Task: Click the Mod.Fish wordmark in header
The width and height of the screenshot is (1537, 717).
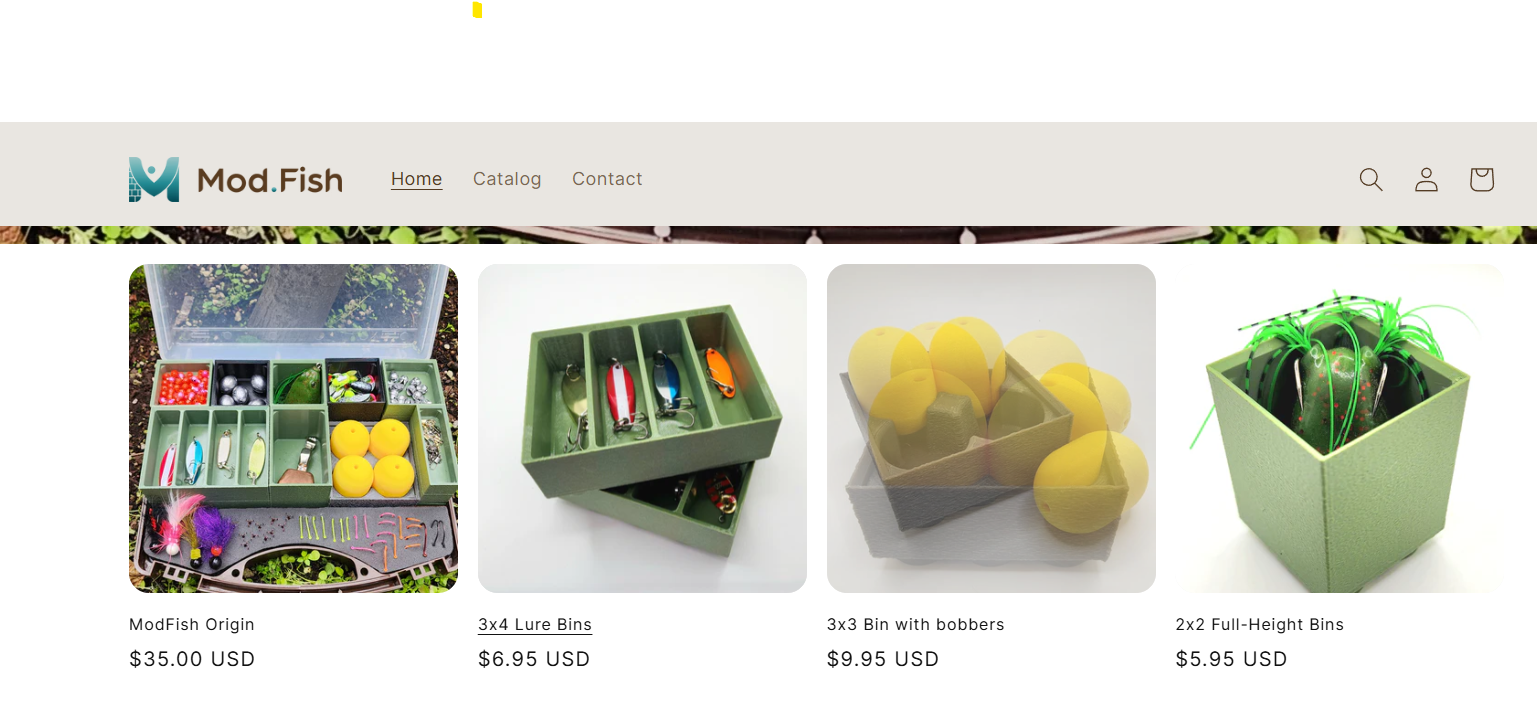Action: coord(270,180)
